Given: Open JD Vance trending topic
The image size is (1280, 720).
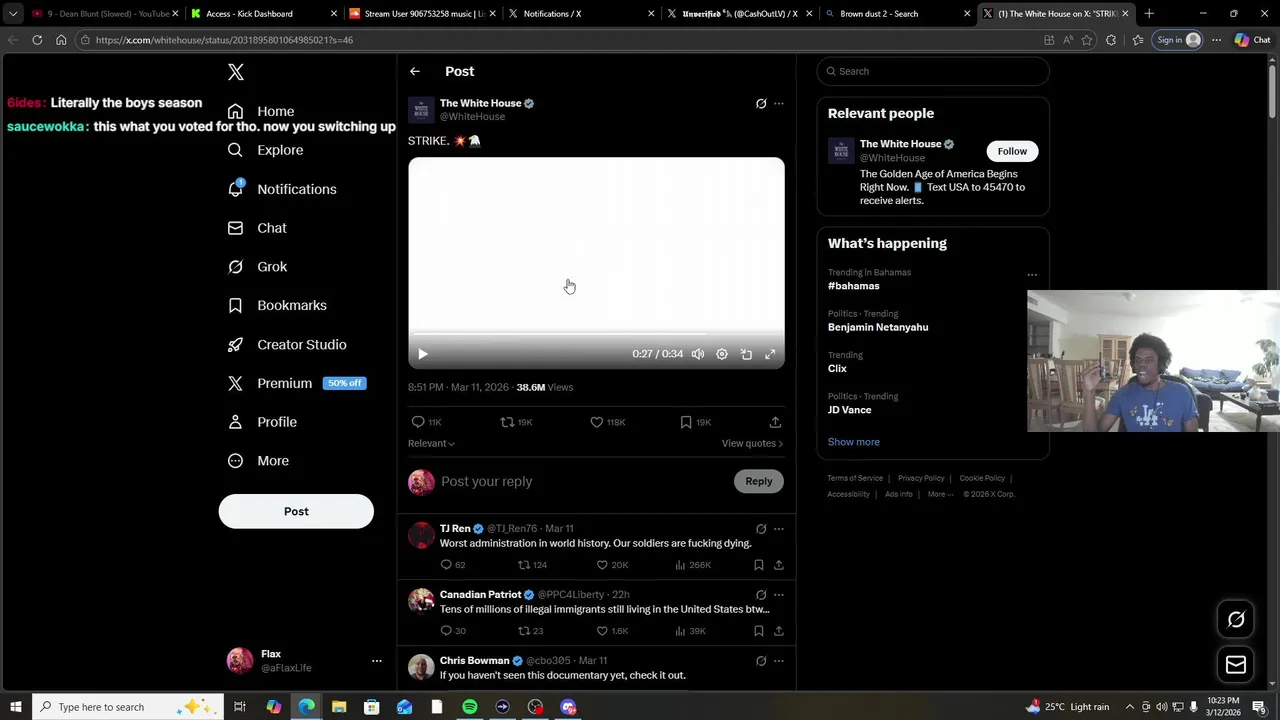Looking at the screenshot, I should pyautogui.click(x=849, y=410).
